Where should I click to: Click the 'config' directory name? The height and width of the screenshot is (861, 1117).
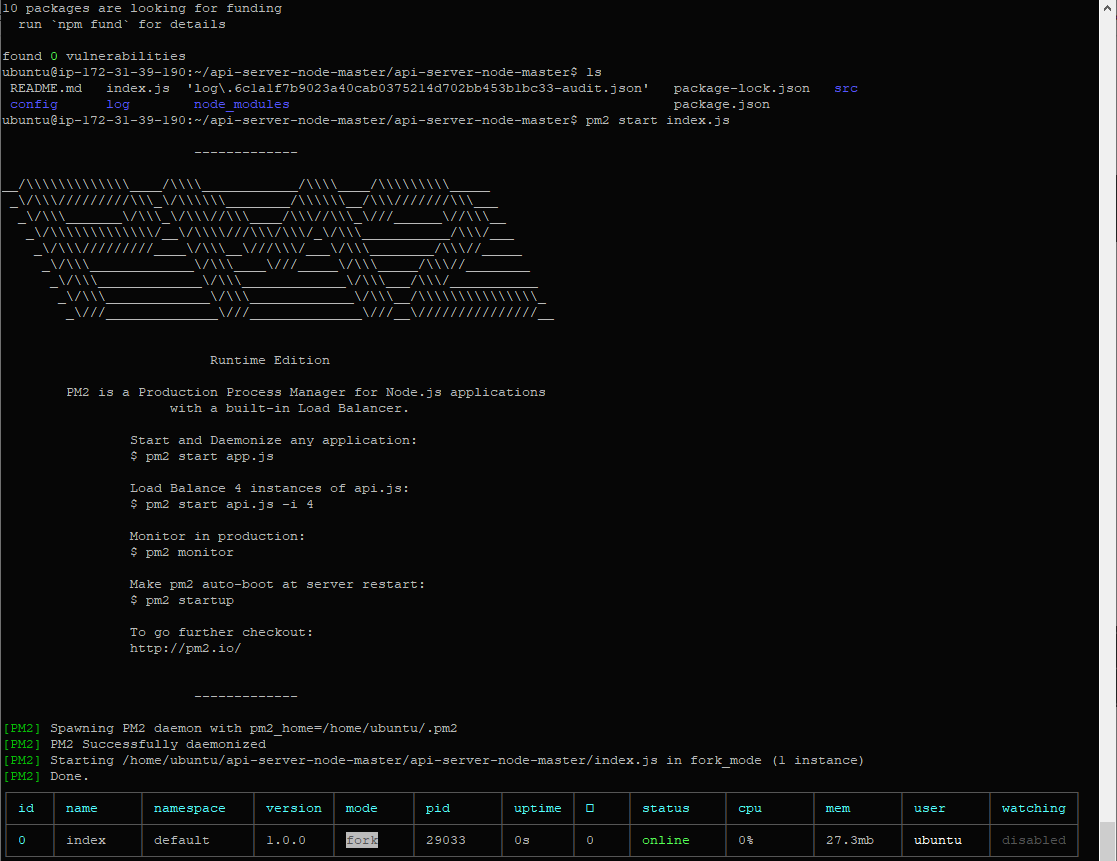point(33,104)
